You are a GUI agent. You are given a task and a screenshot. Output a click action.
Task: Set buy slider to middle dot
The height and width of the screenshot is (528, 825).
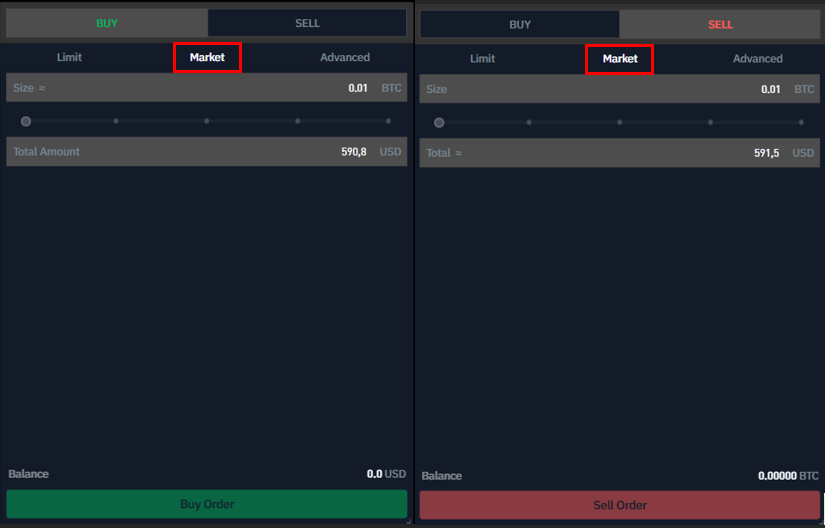tap(207, 121)
